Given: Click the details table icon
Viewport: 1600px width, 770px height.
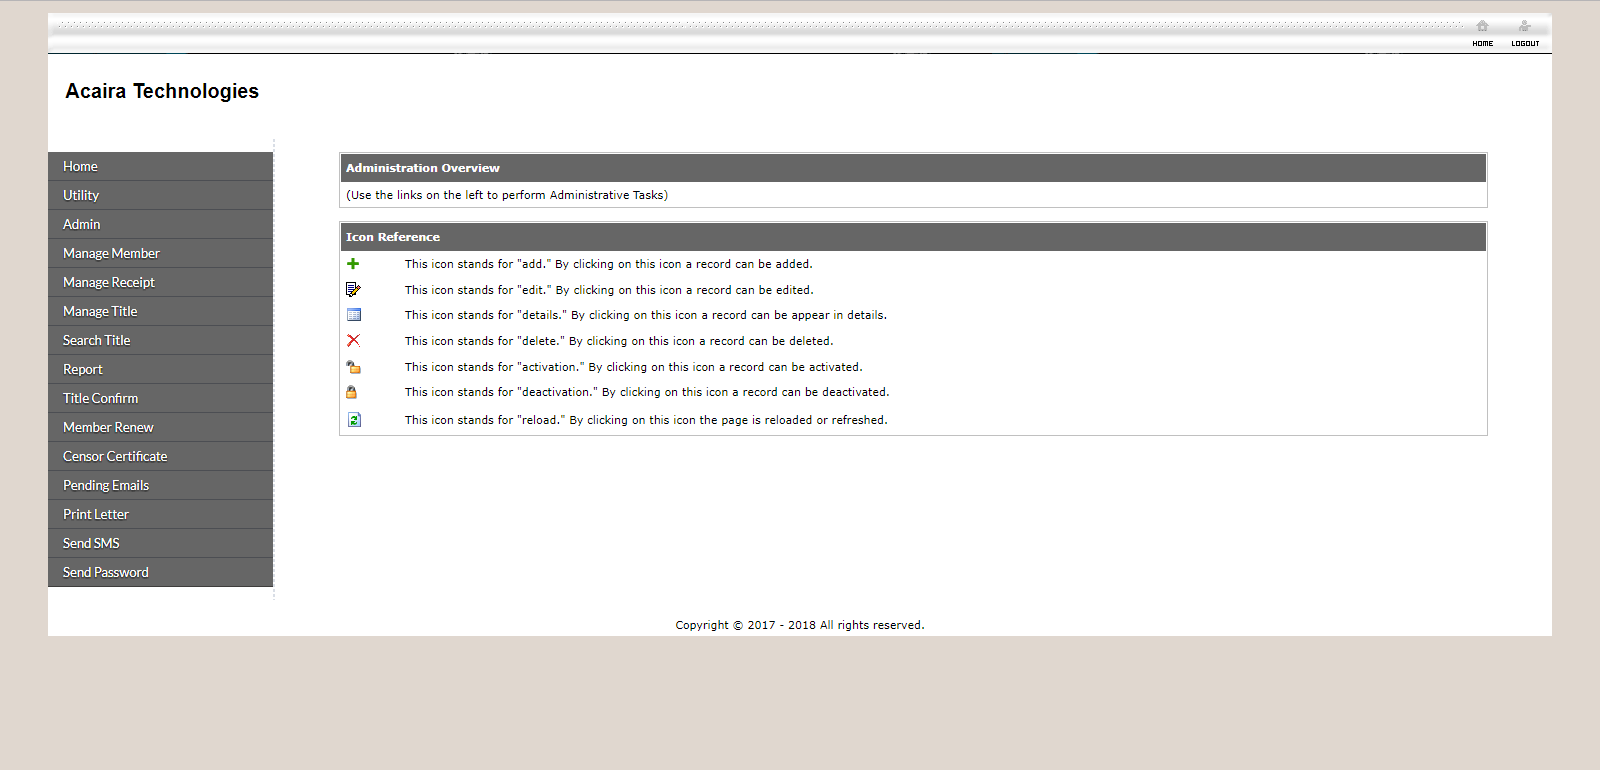Looking at the screenshot, I should coord(353,315).
